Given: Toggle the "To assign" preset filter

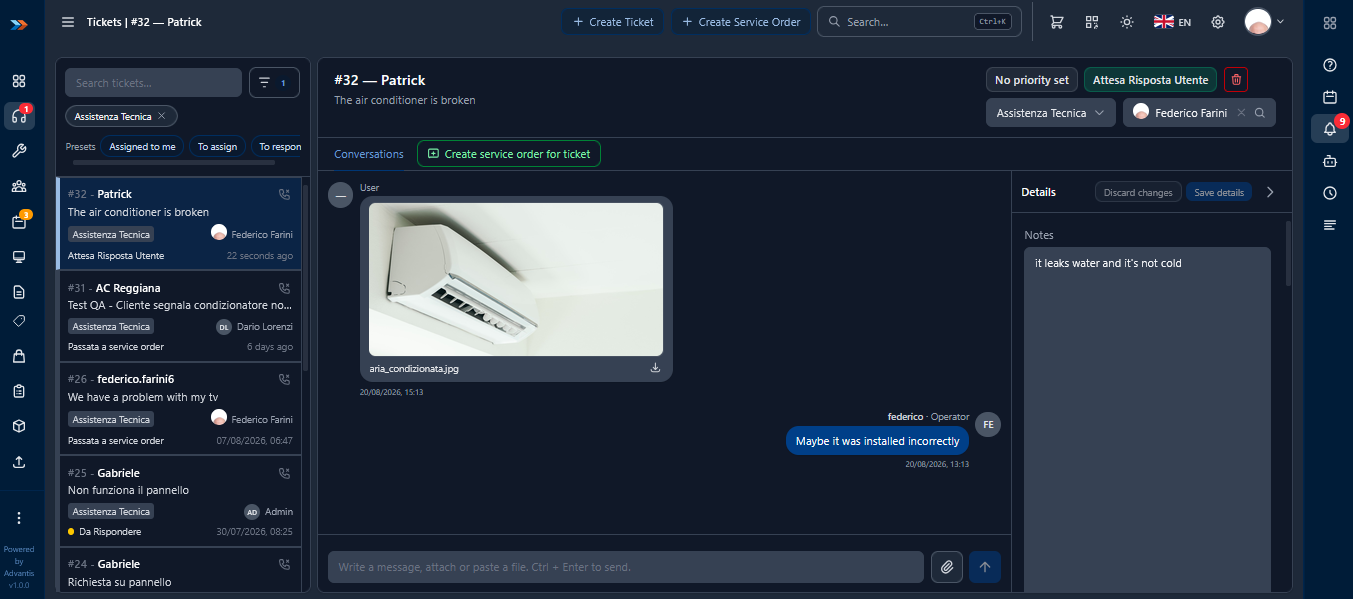Looking at the screenshot, I should [217, 147].
